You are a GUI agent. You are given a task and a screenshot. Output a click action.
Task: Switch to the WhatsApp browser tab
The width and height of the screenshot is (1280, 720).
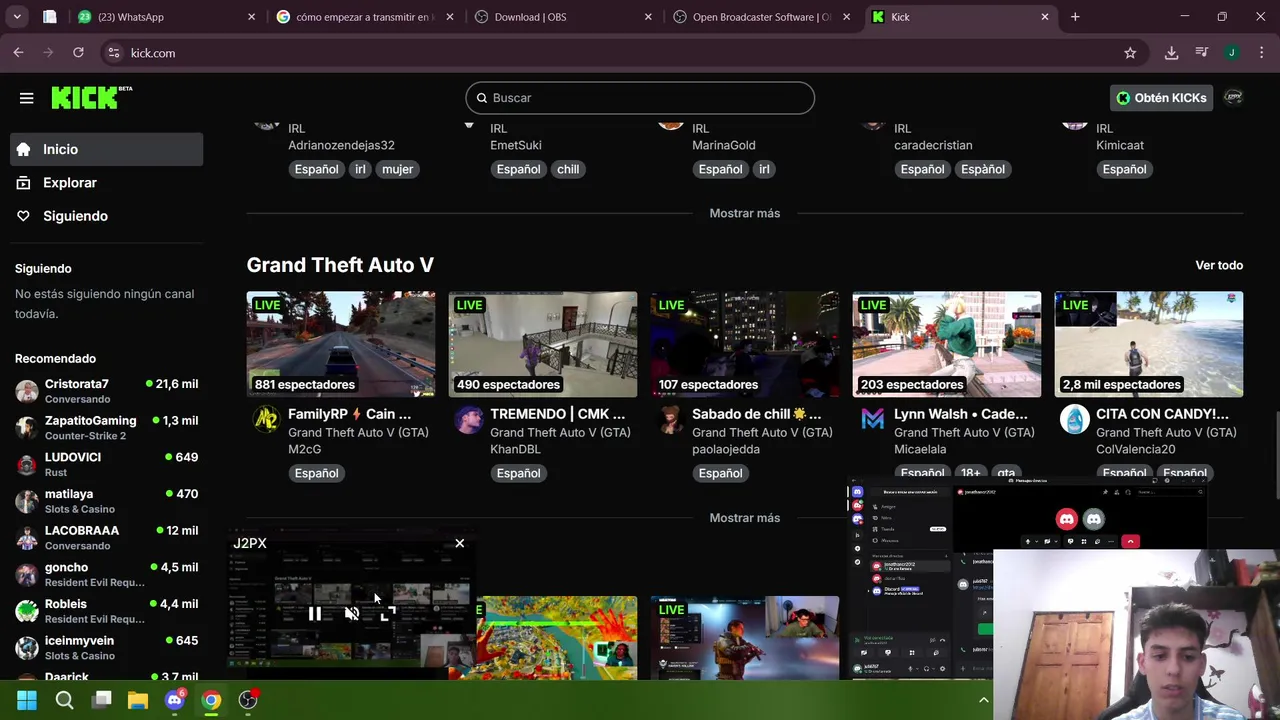coord(165,17)
